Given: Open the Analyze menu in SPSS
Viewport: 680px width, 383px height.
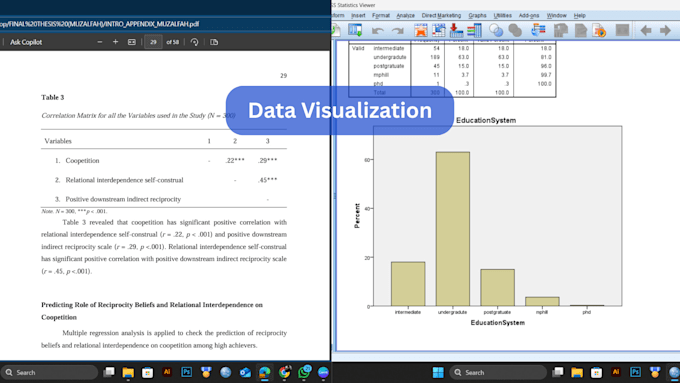Looking at the screenshot, I should click(405, 16).
